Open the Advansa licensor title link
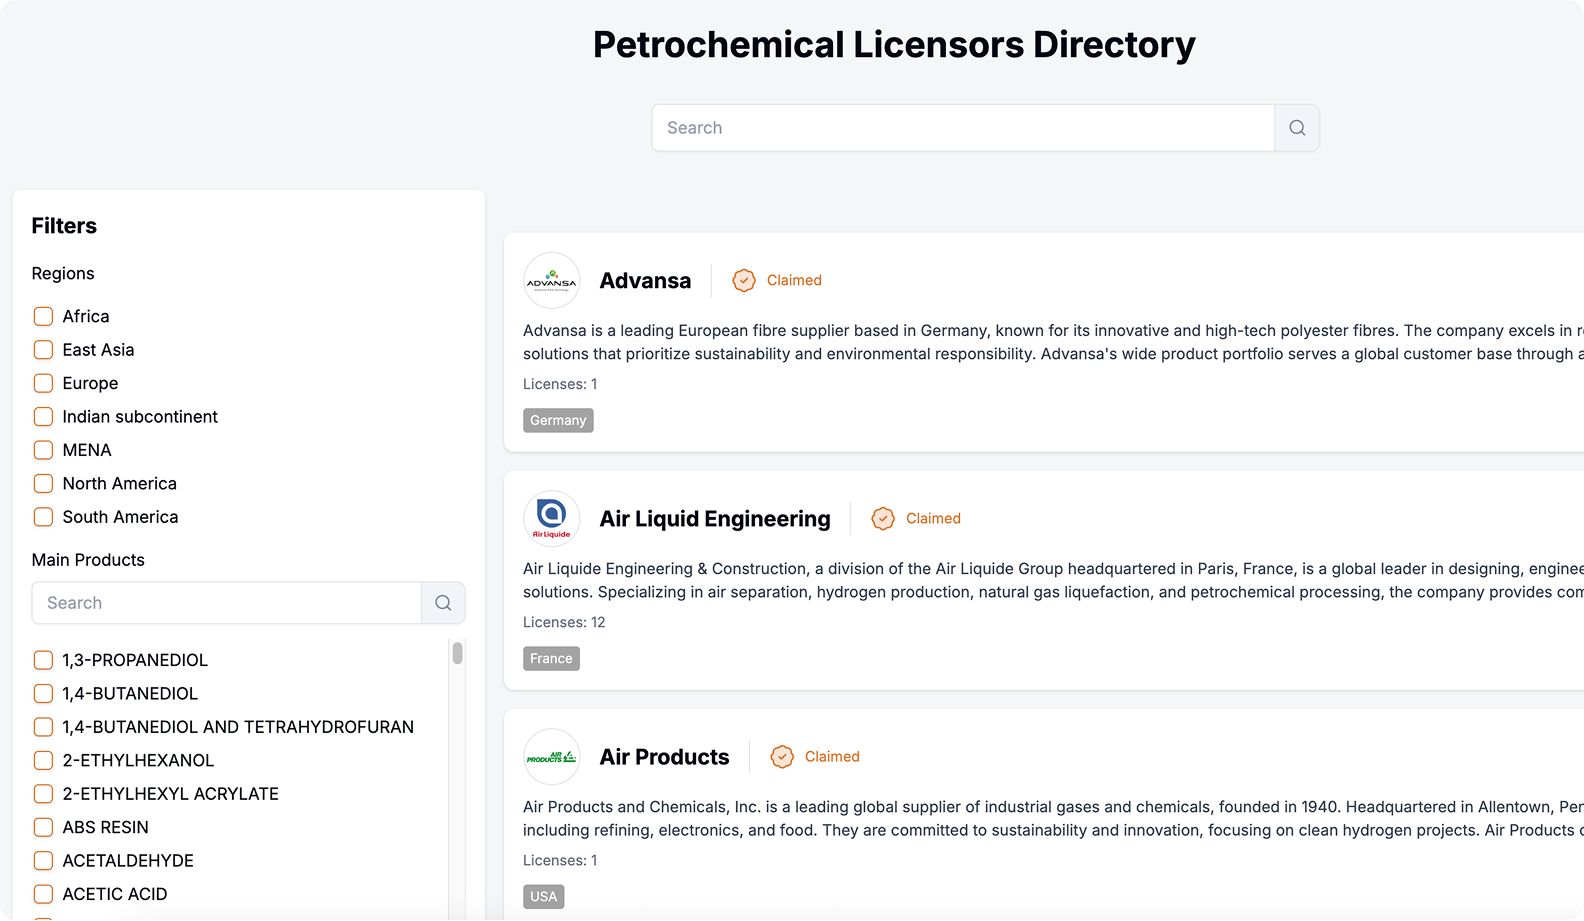1584x921 pixels. coord(645,281)
